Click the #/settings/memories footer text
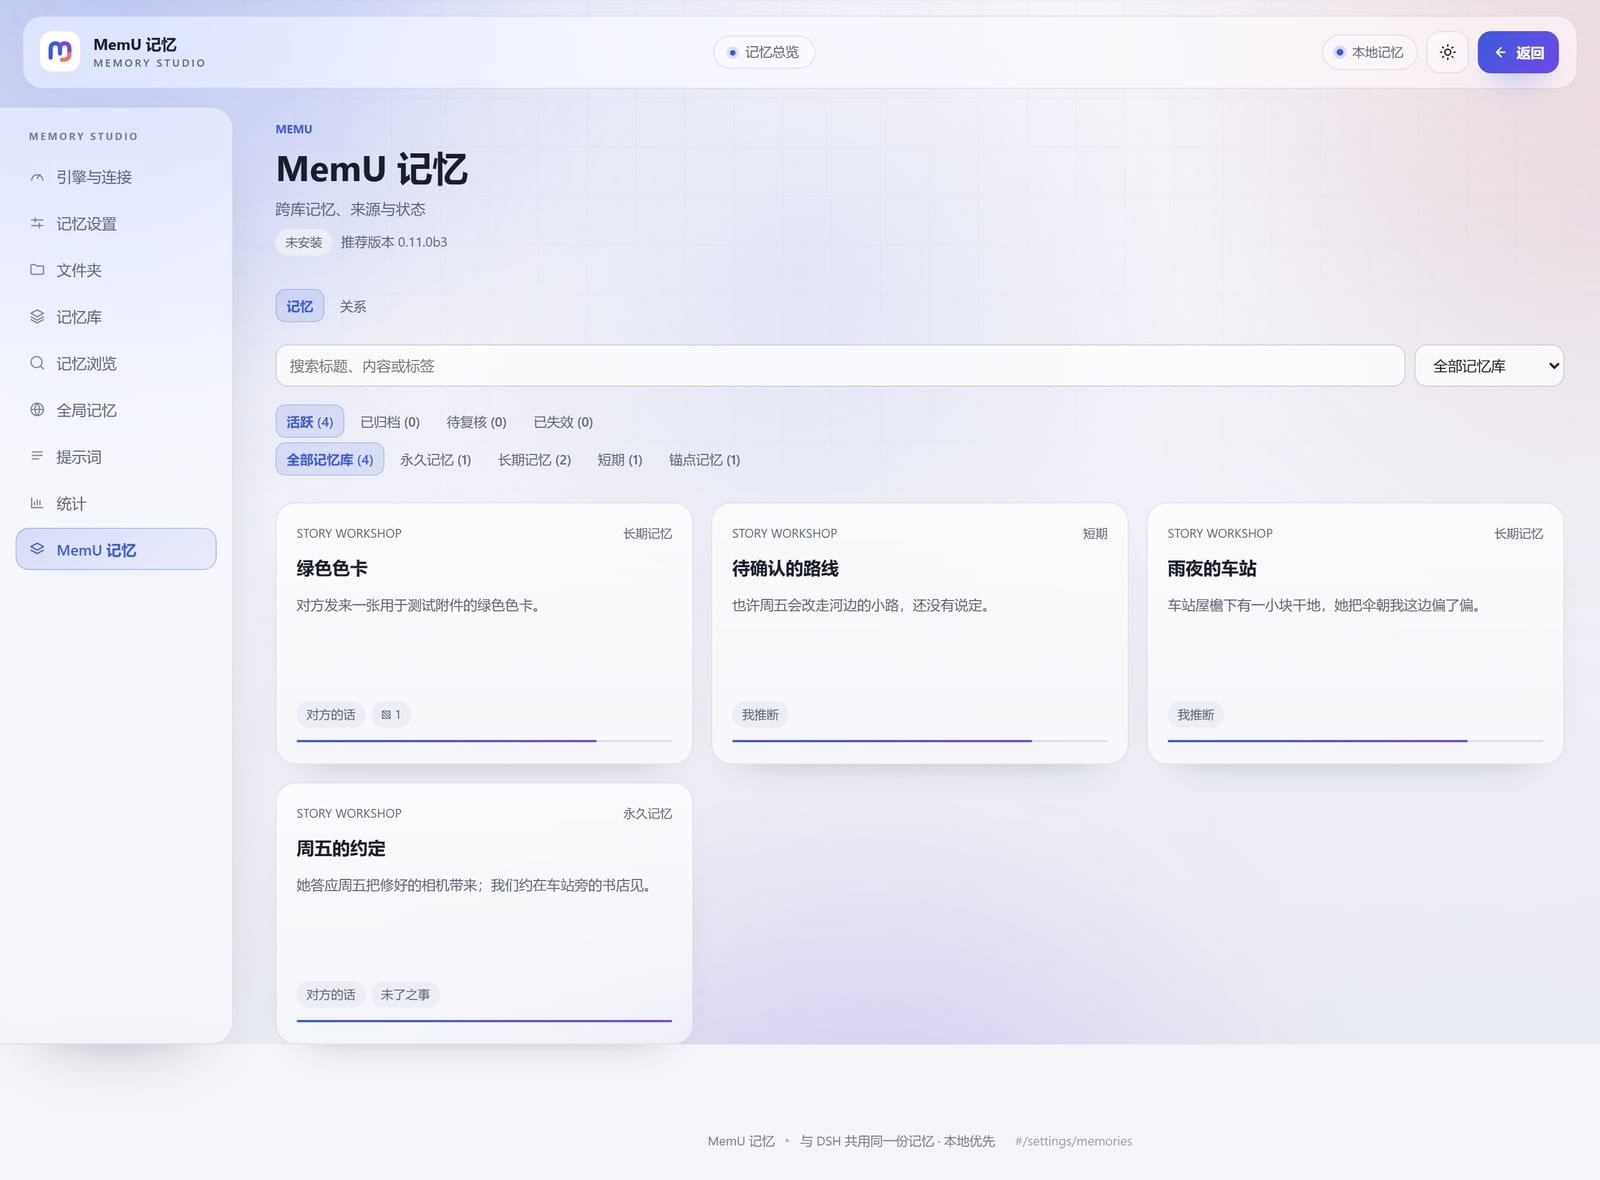This screenshot has height=1180, width=1600. (x=1073, y=1141)
